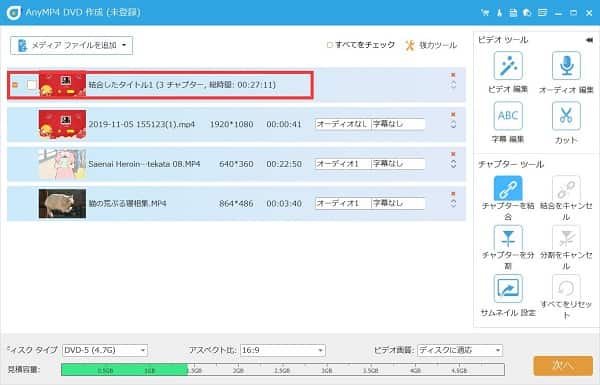Click the チャプターを結合 merge chapters icon
The height and width of the screenshot is (385, 600).
(x=508, y=188)
